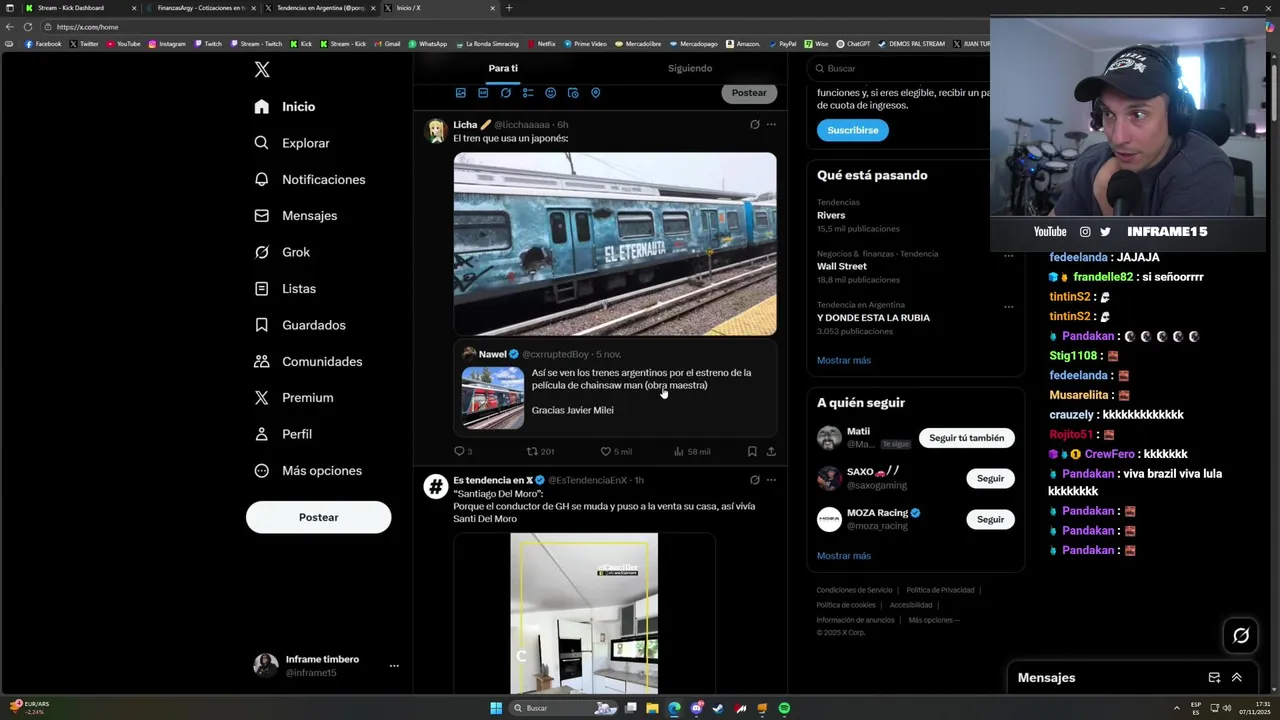
Task: Click the large white Postear sidebar button
Action: (318, 517)
